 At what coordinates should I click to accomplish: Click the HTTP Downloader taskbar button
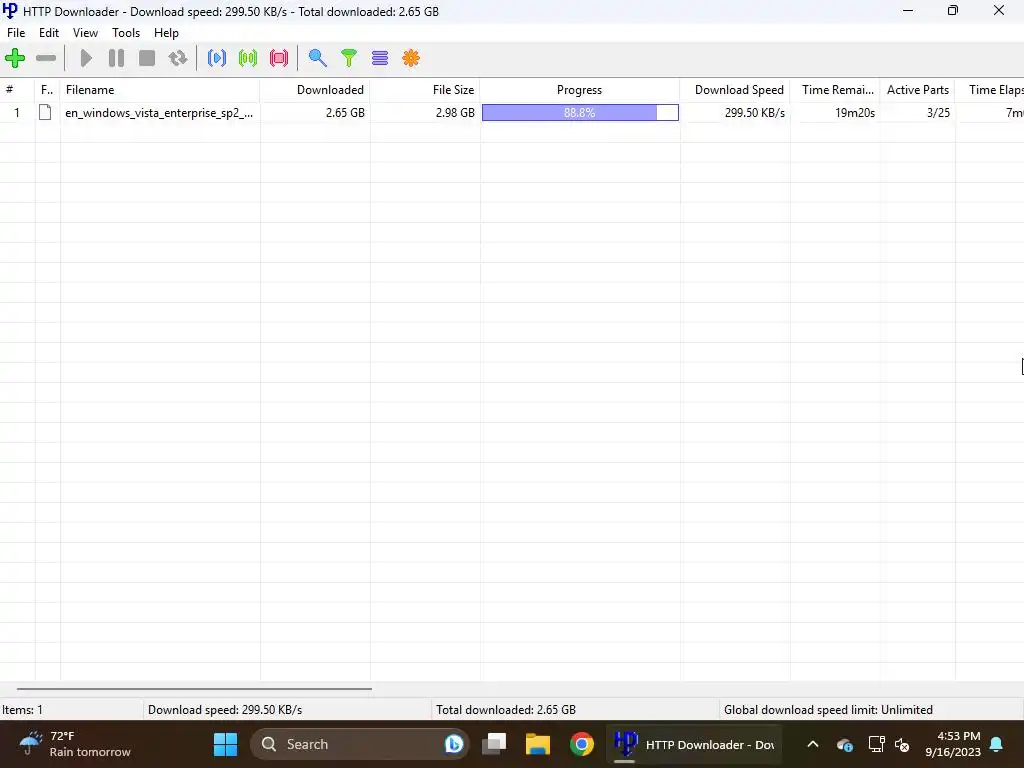(x=694, y=744)
